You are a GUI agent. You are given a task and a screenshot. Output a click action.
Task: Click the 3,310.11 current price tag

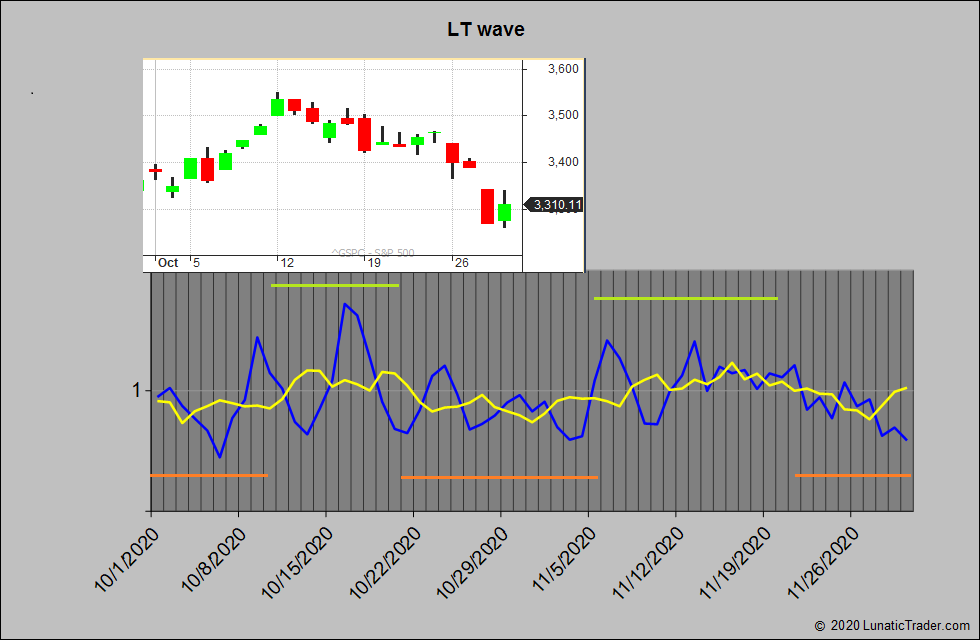(556, 205)
